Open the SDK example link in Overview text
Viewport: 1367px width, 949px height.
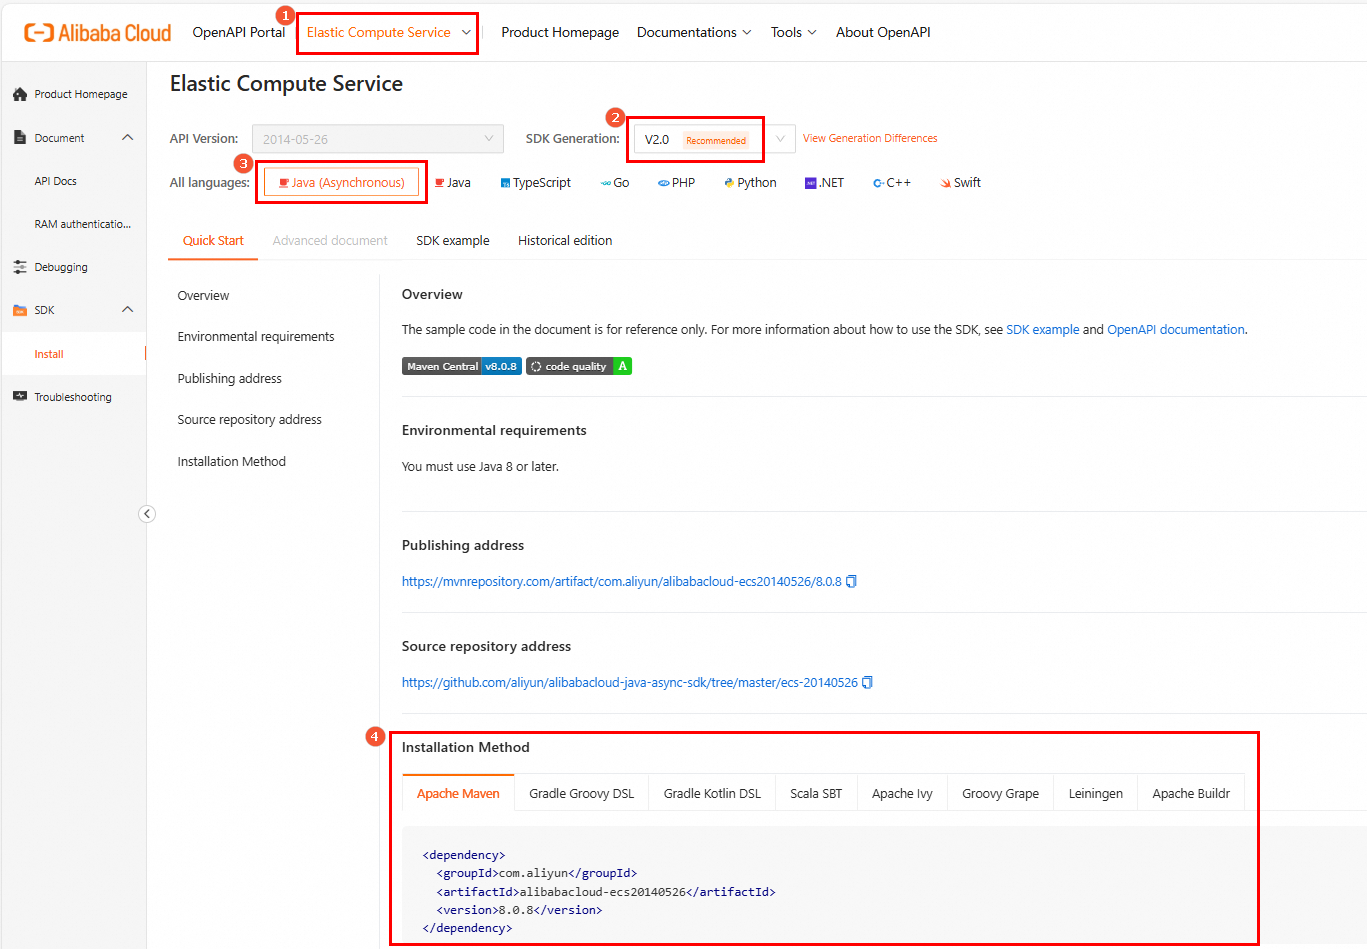click(x=1043, y=330)
